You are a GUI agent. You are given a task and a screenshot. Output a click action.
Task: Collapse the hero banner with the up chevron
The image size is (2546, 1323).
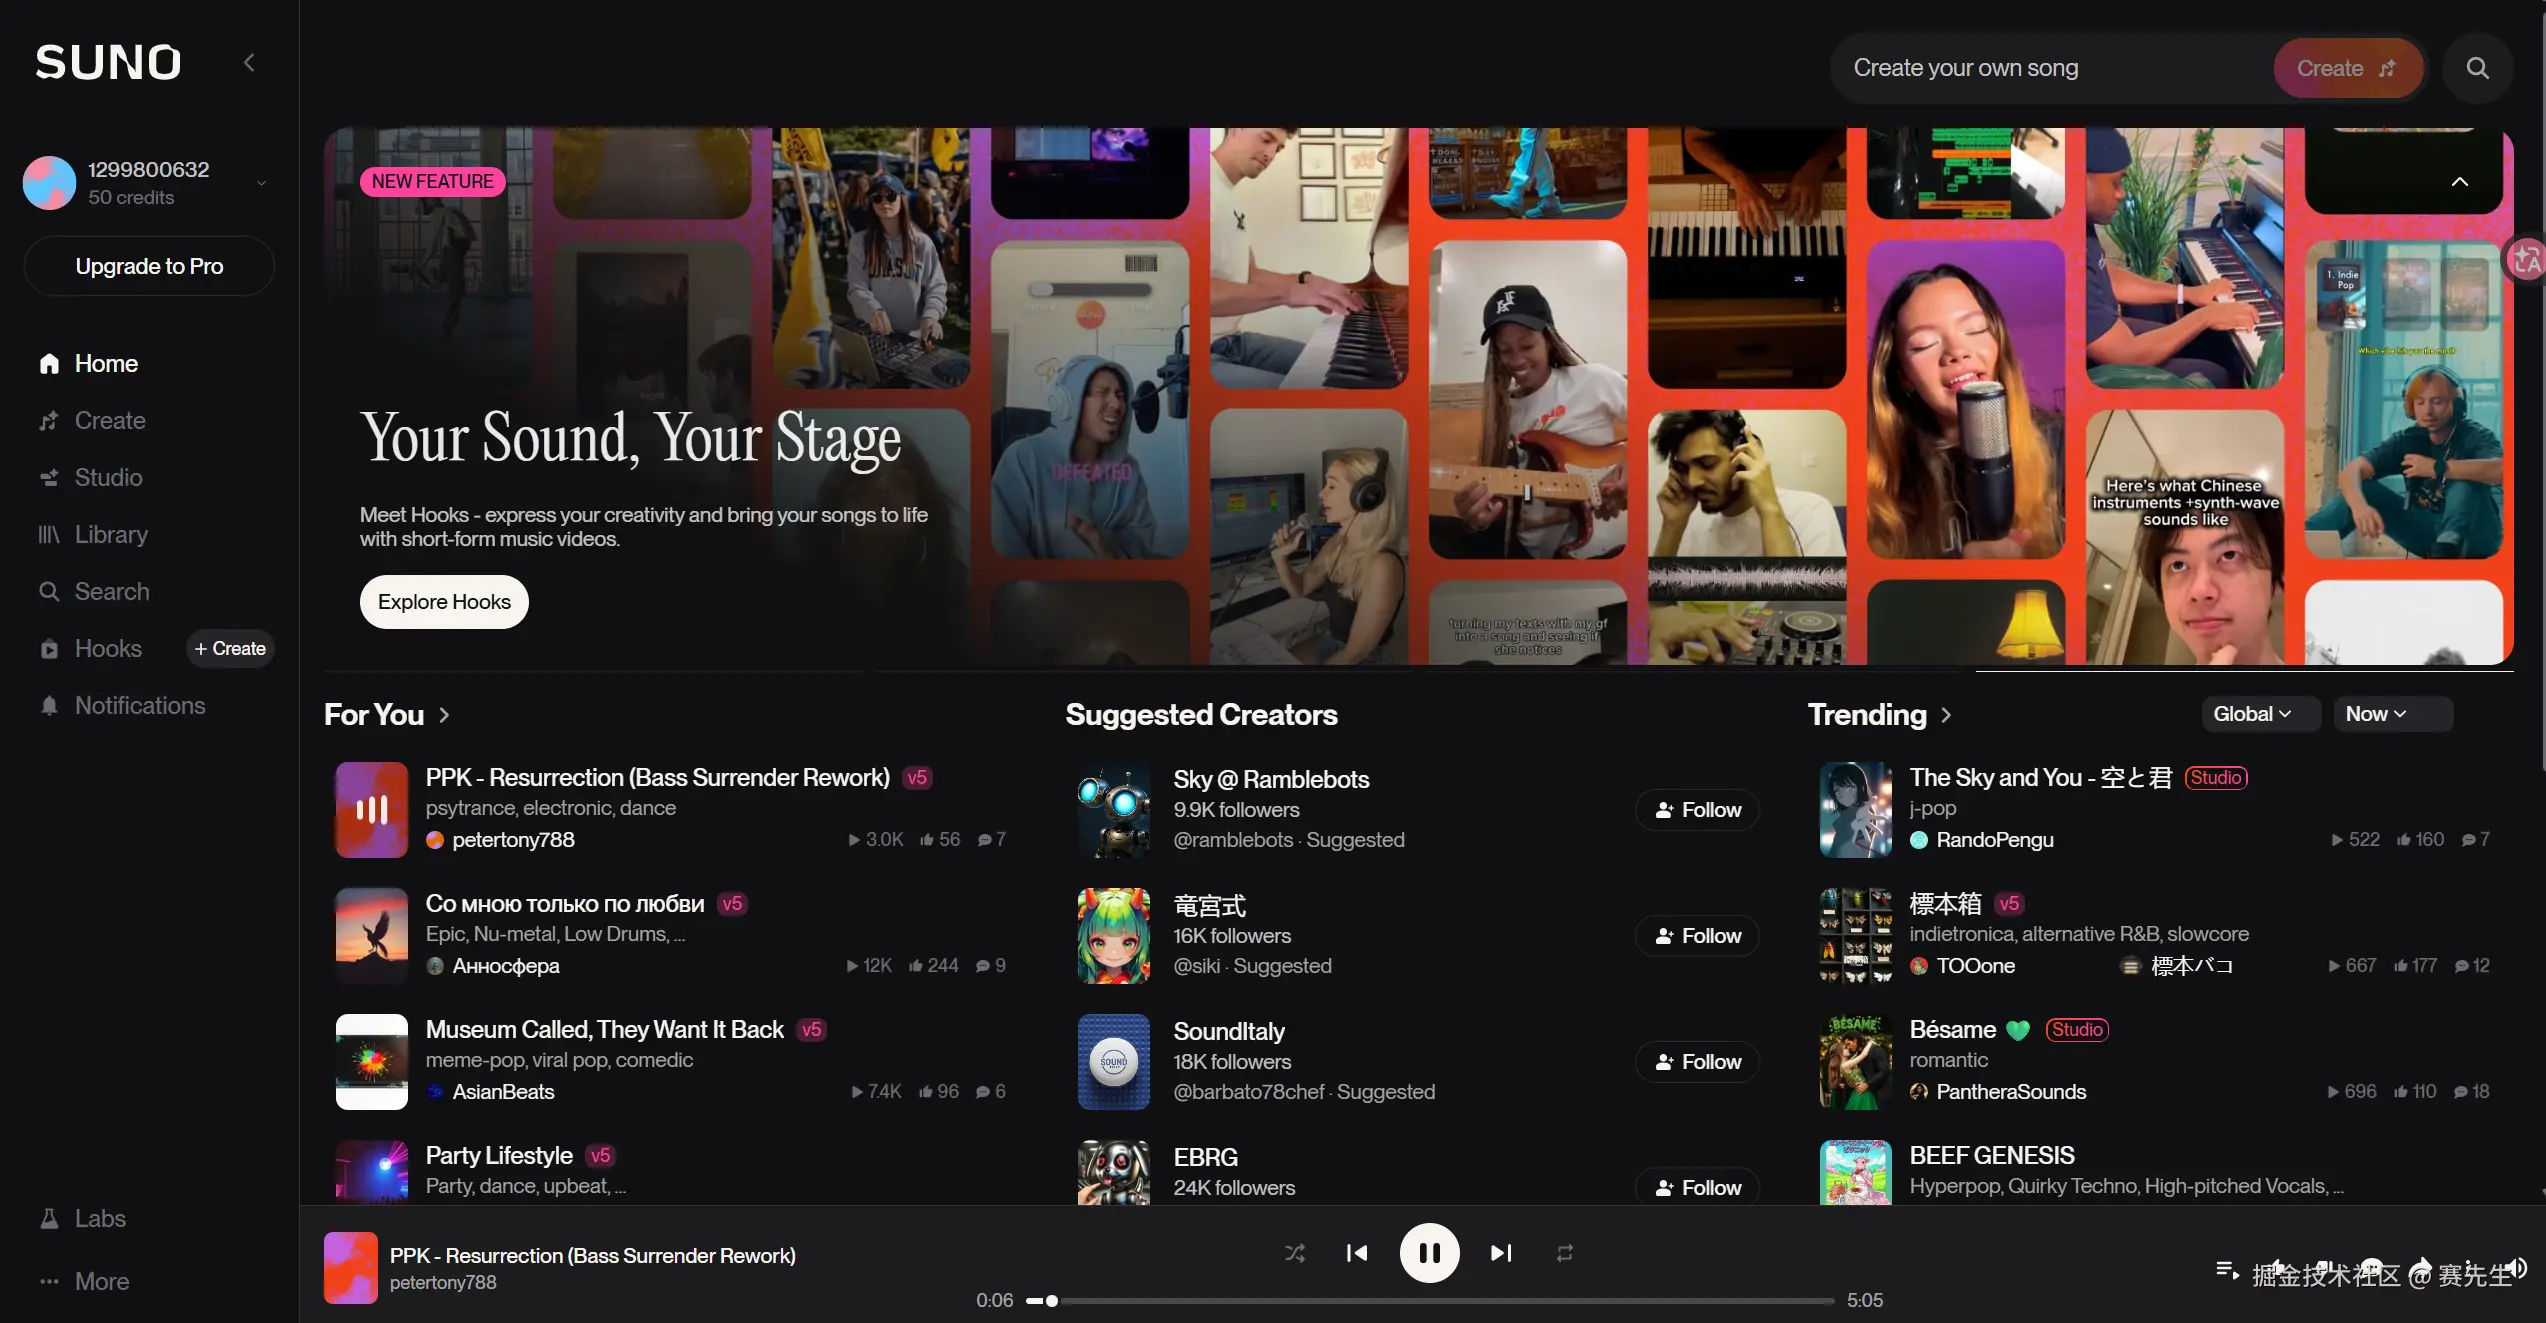(2459, 182)
